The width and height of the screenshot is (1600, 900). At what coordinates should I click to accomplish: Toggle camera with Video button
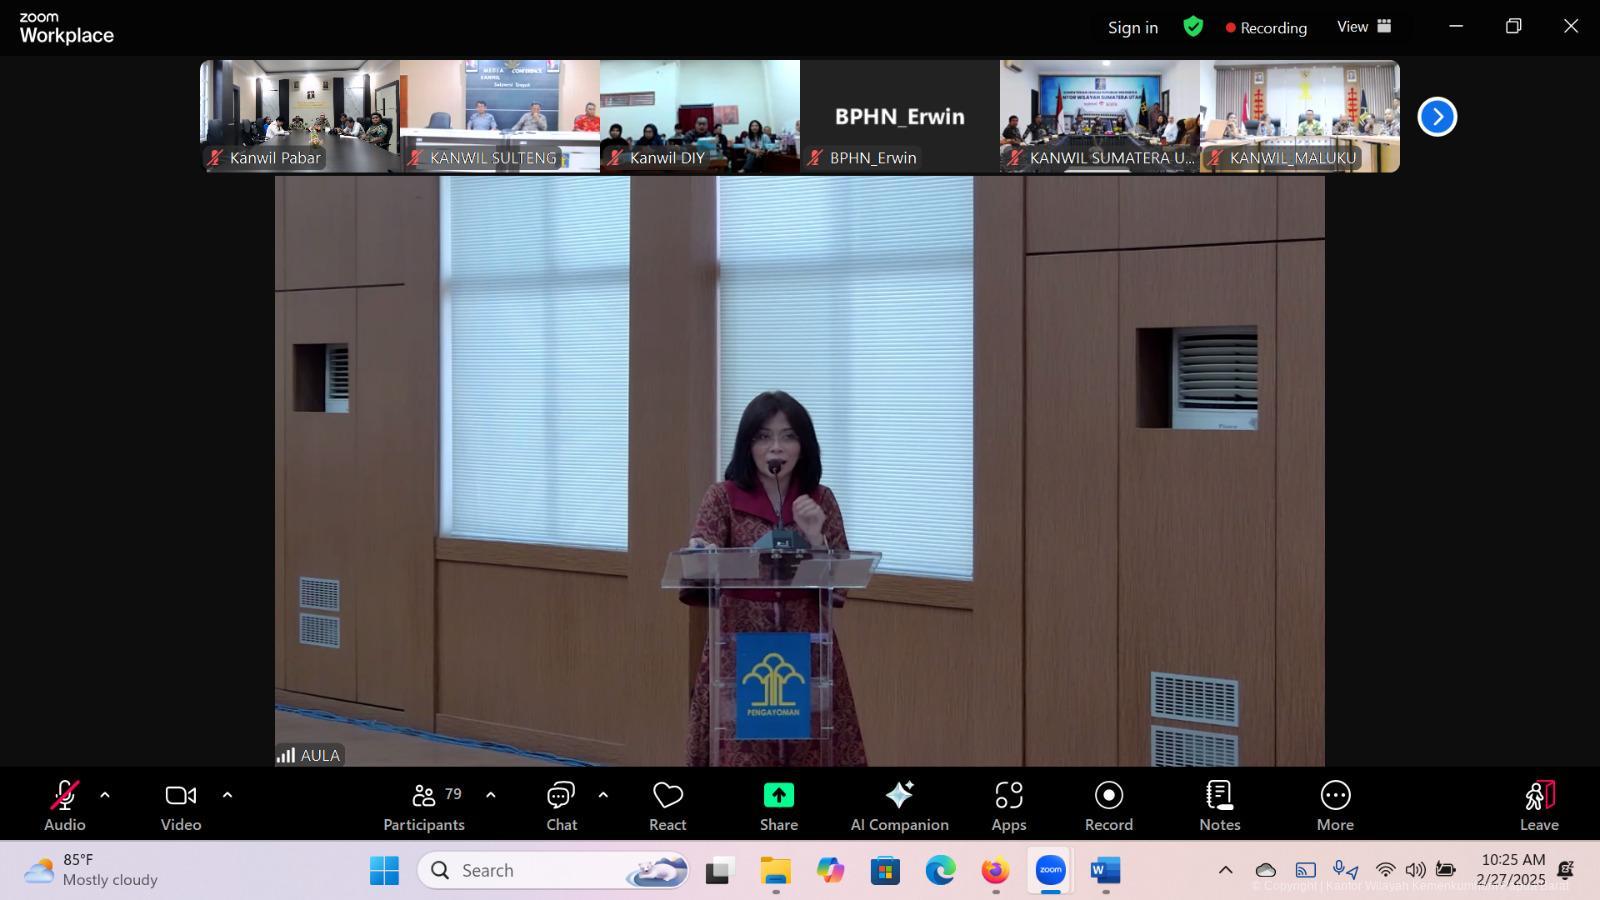[181, 805]
